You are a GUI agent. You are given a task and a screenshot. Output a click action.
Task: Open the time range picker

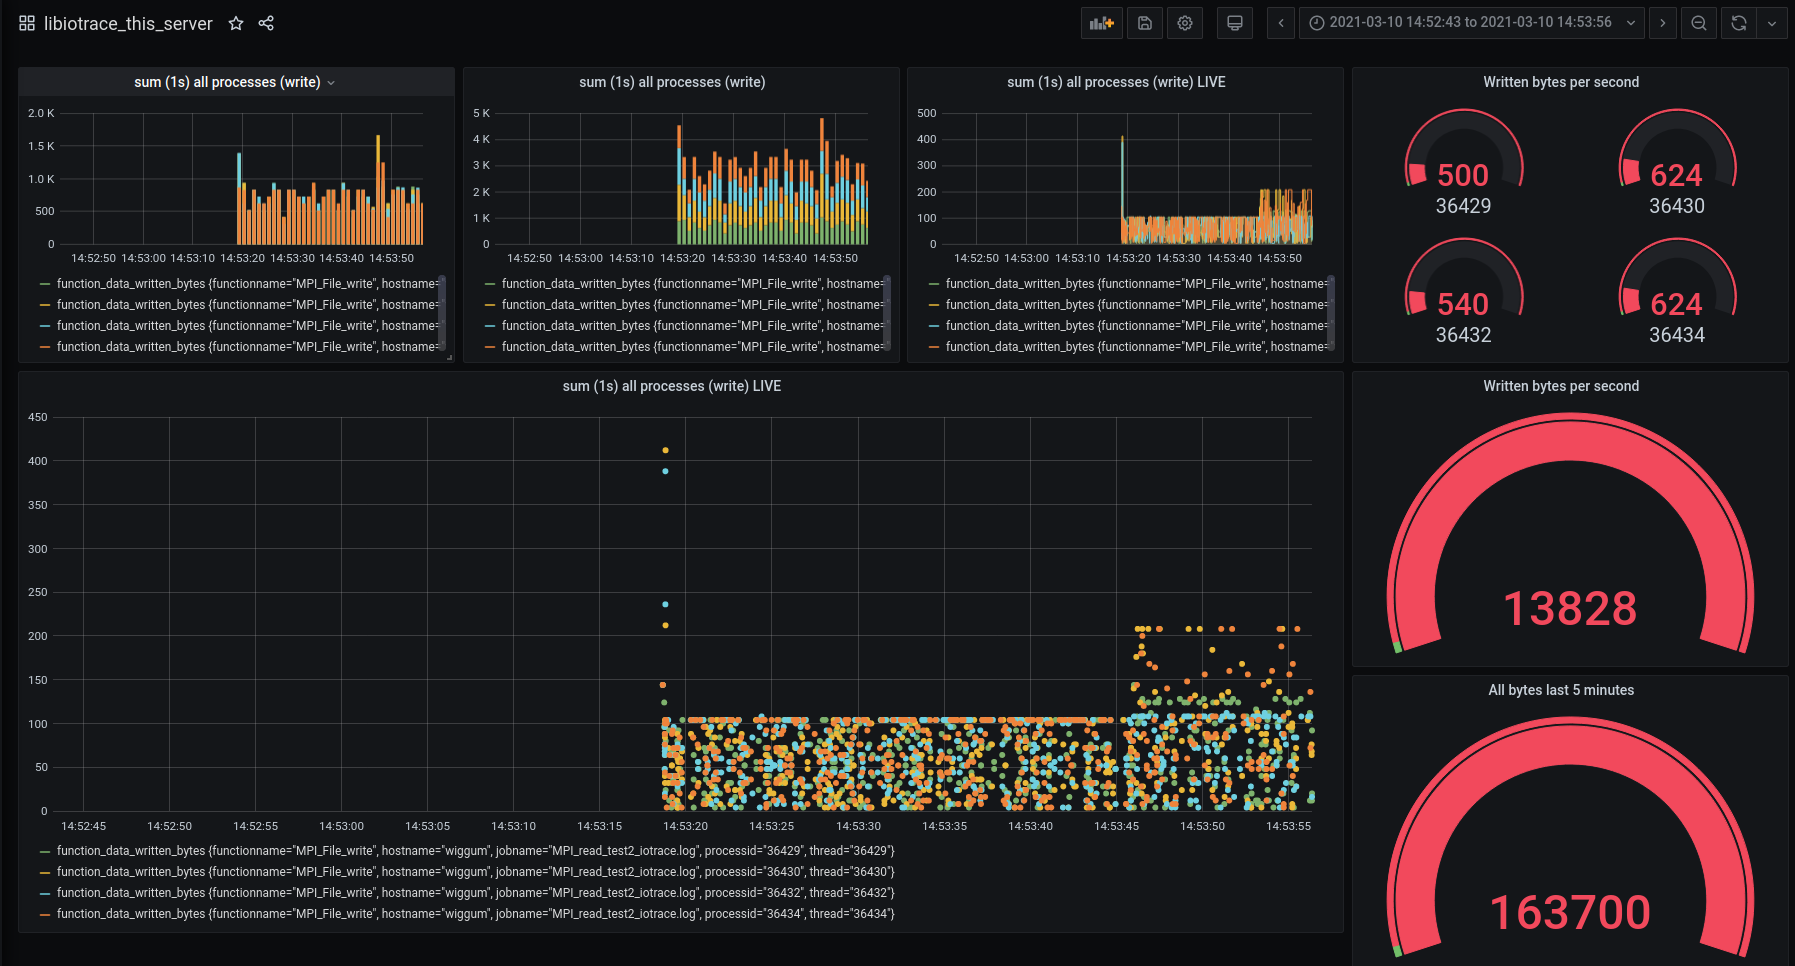[1472, 23]
